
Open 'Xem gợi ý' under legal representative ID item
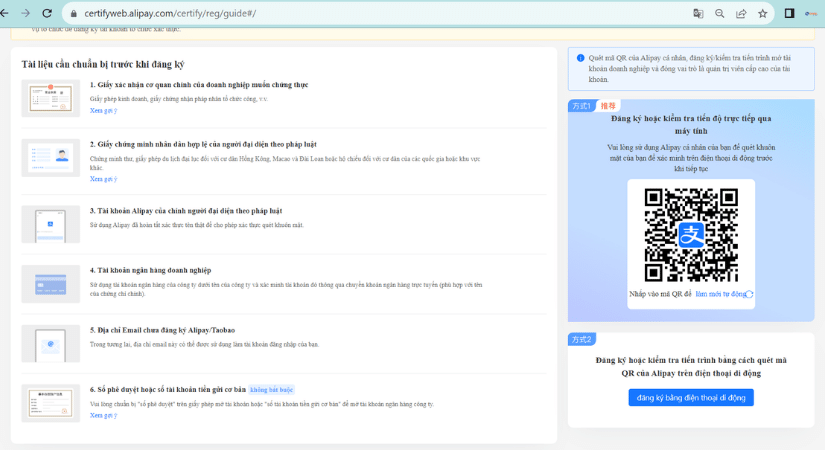tap(103, 179)
